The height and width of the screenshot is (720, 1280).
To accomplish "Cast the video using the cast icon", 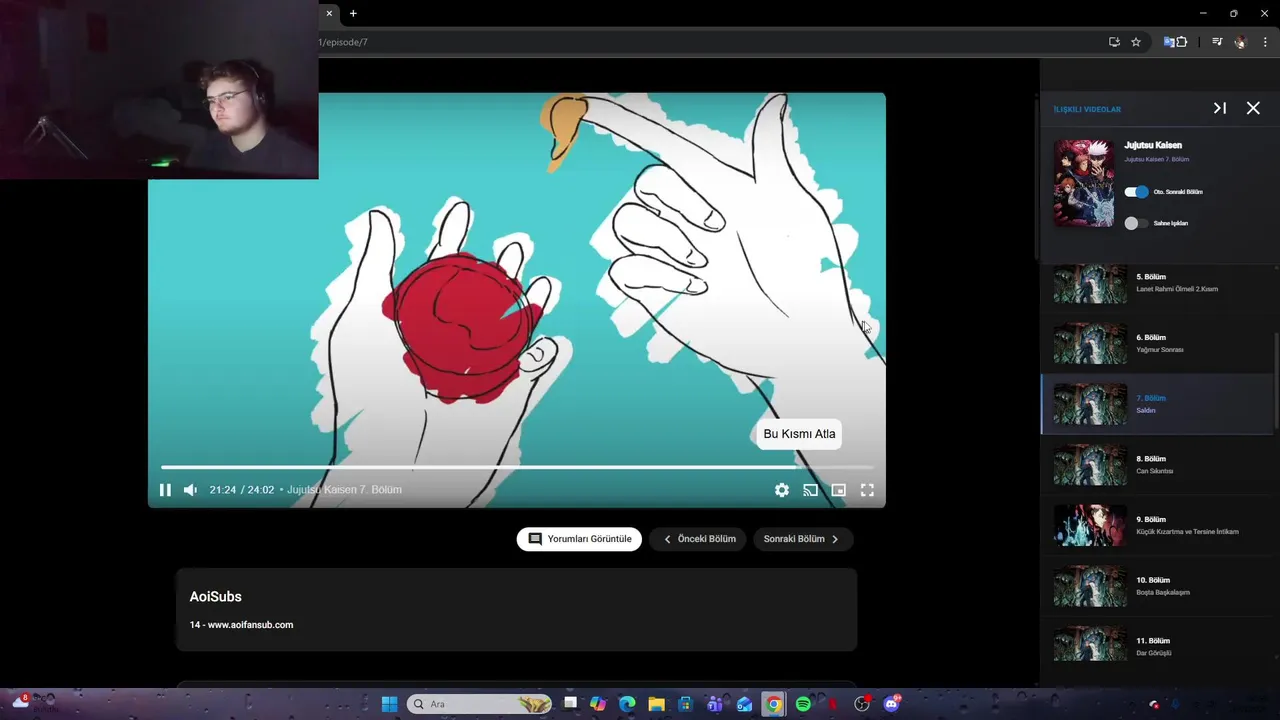I will 810,490.
